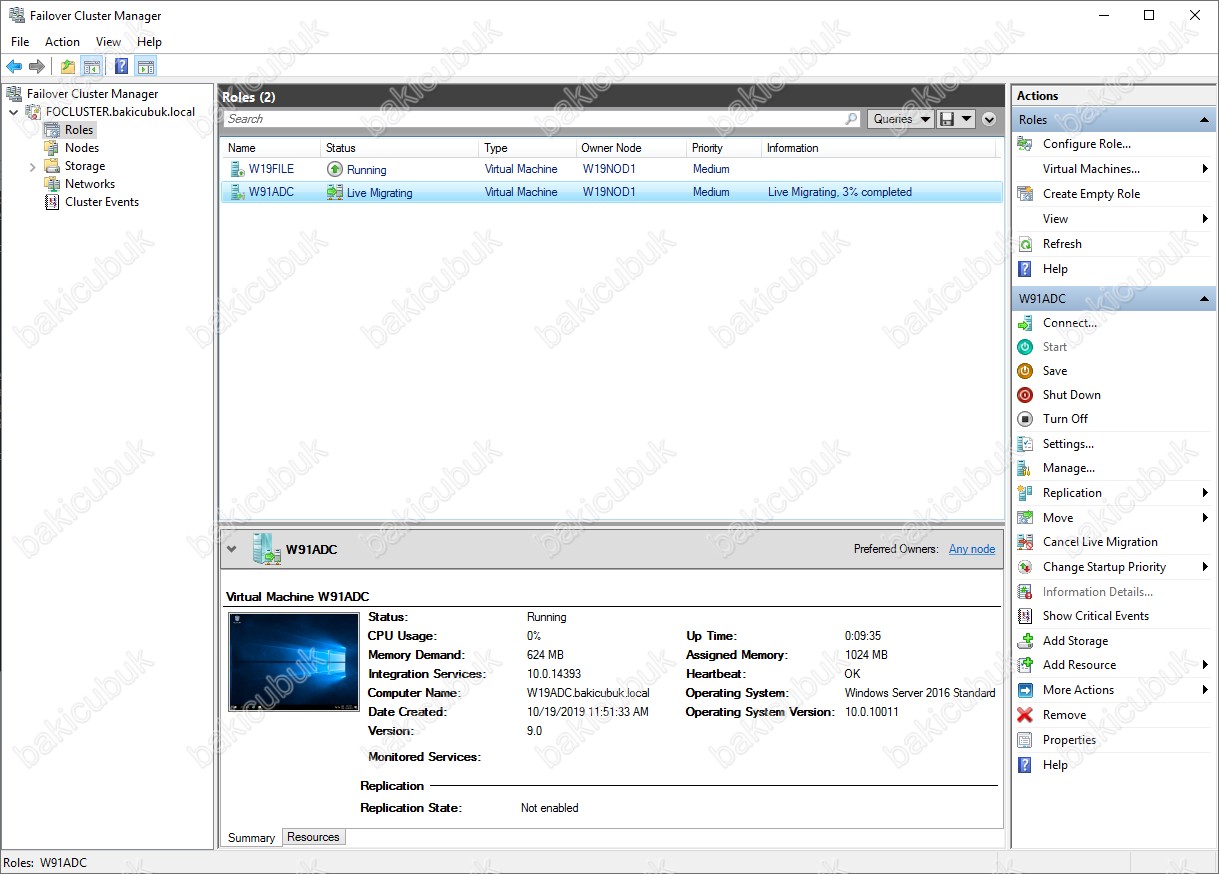This screenshot has width=1219, height=874.
Task: Switch to the Resources tab
Action: coord(313,837)
